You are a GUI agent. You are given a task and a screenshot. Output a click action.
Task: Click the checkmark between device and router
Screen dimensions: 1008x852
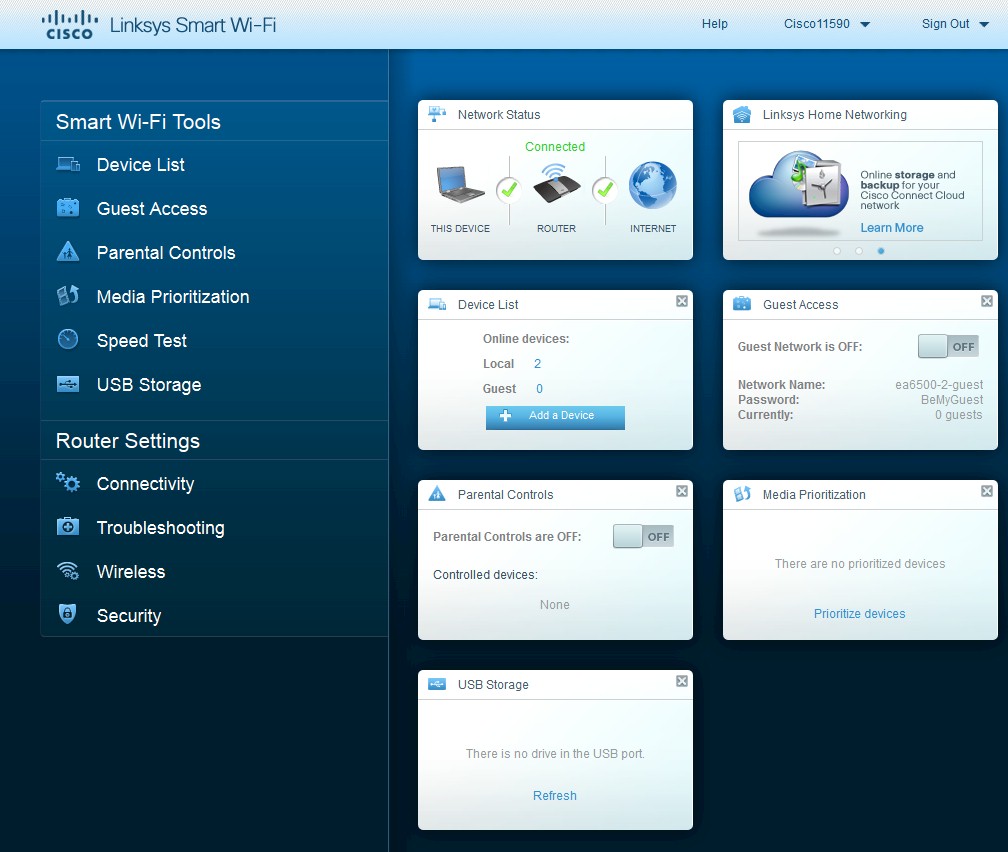tap(508, 190)
